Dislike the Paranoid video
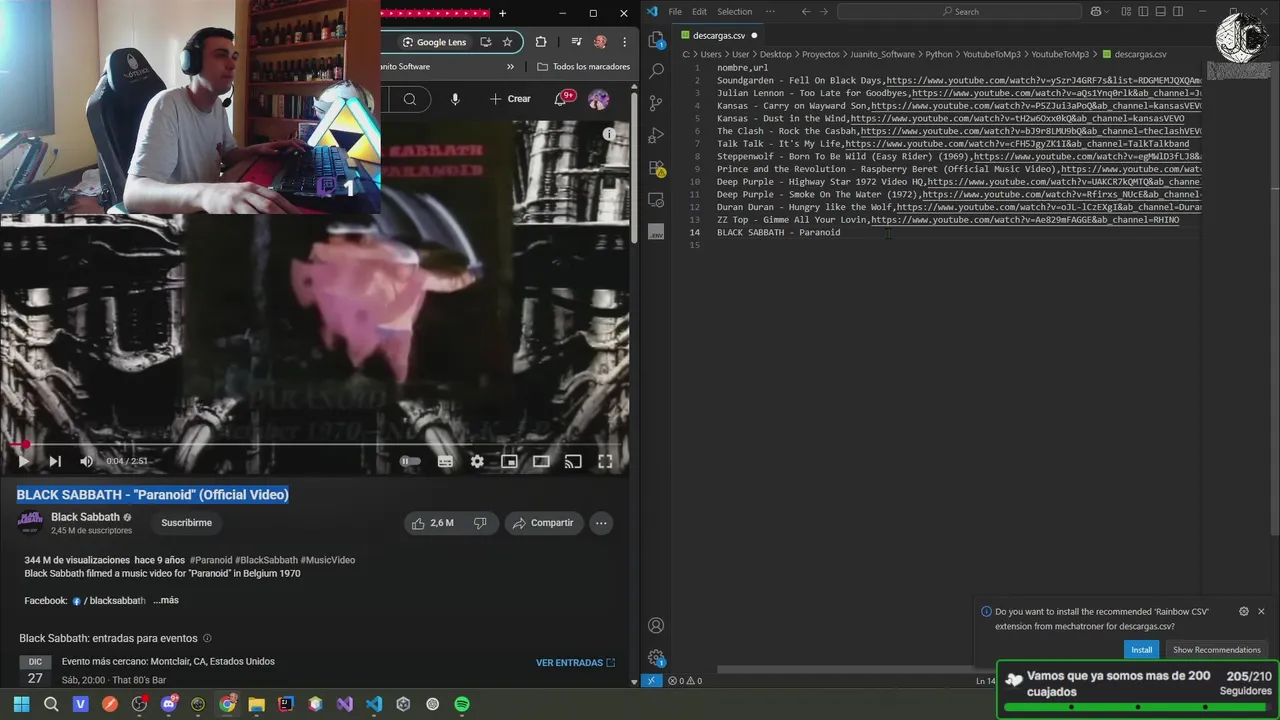Viewport: 1280px width, 720px height. [x=480, y=523]
